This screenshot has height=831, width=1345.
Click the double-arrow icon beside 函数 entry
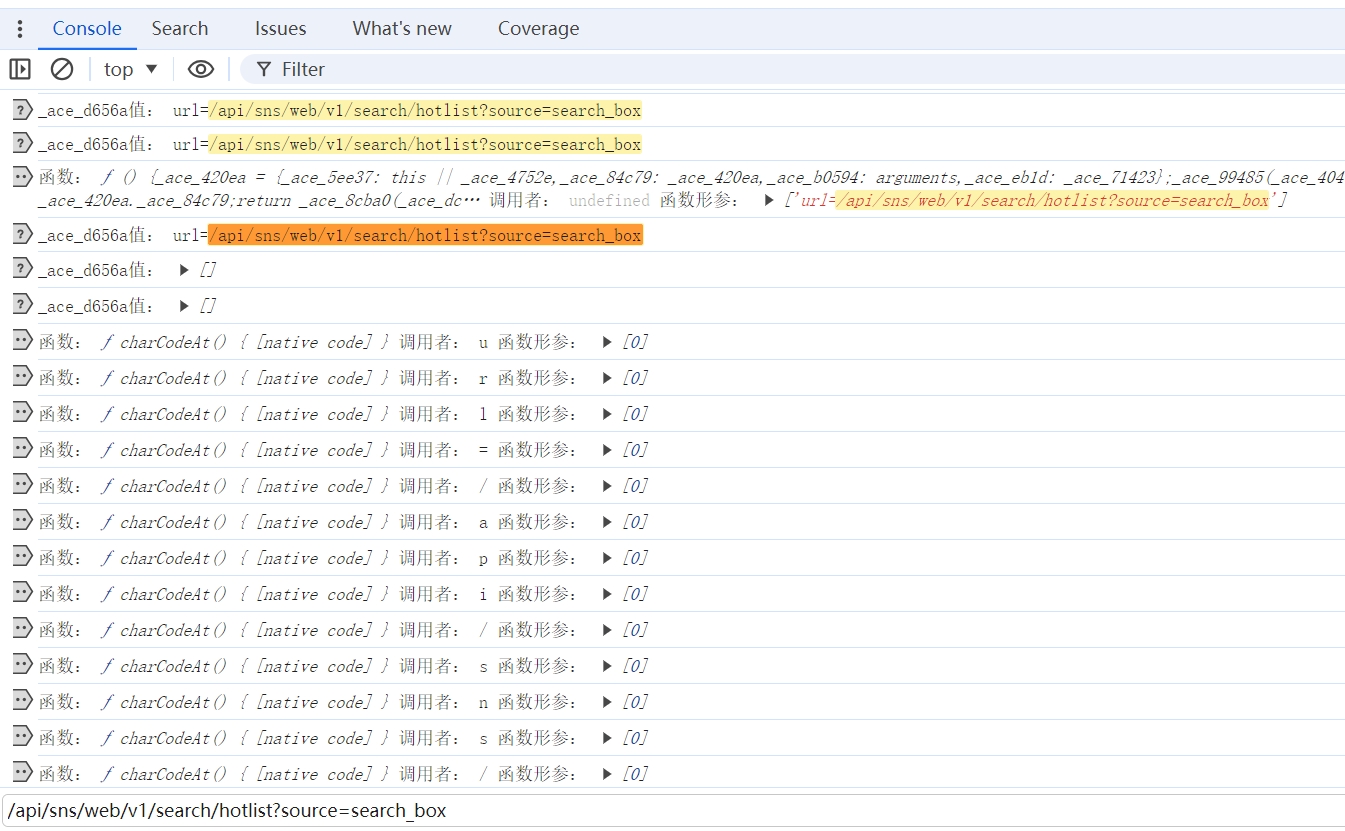pyautogui.click(x=21, y=177)
